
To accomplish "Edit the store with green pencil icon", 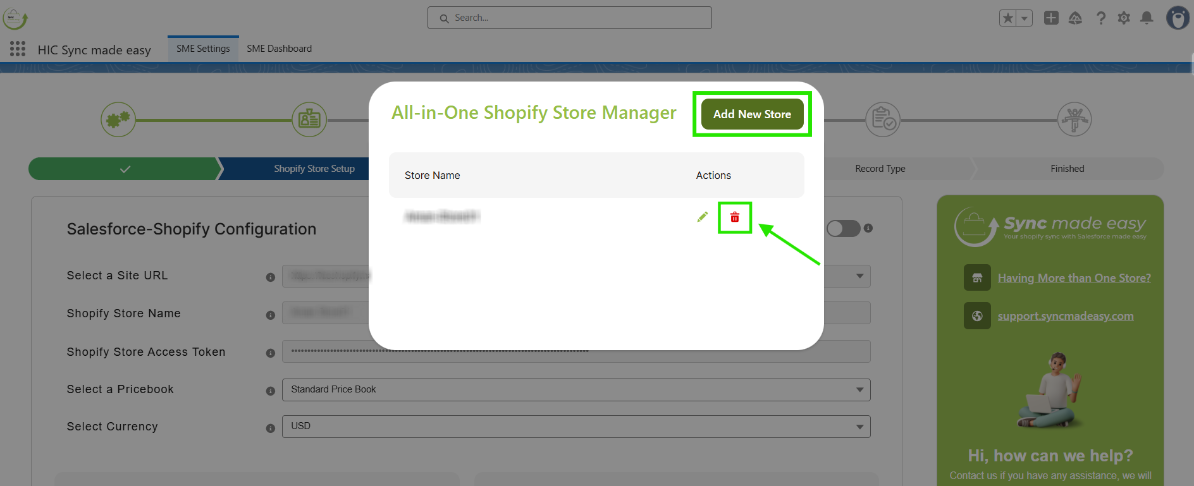I will 702,217.
